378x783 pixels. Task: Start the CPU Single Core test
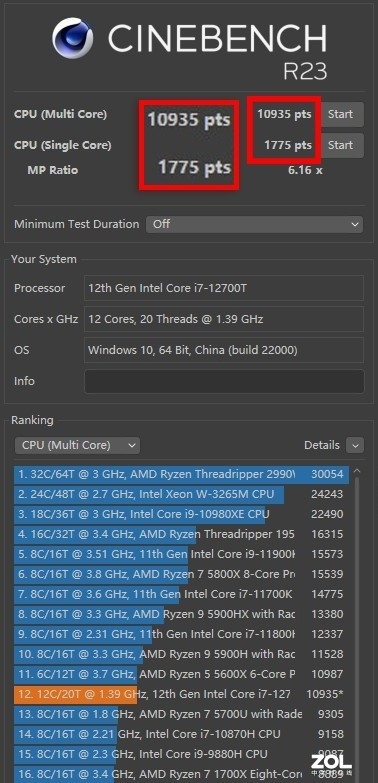point(341,145)
